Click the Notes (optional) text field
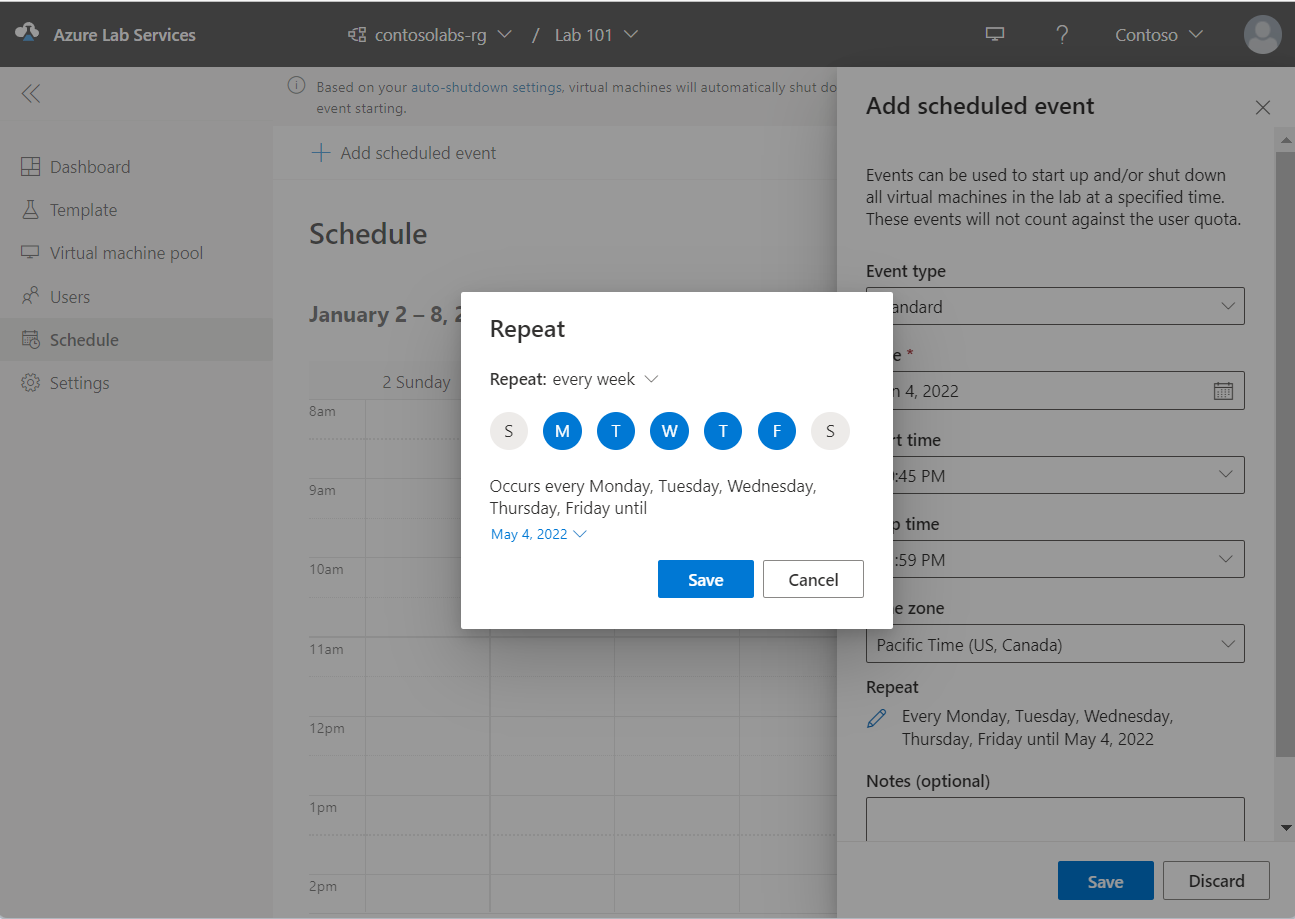1295x919 pixels. click(x=1055, y=818)
